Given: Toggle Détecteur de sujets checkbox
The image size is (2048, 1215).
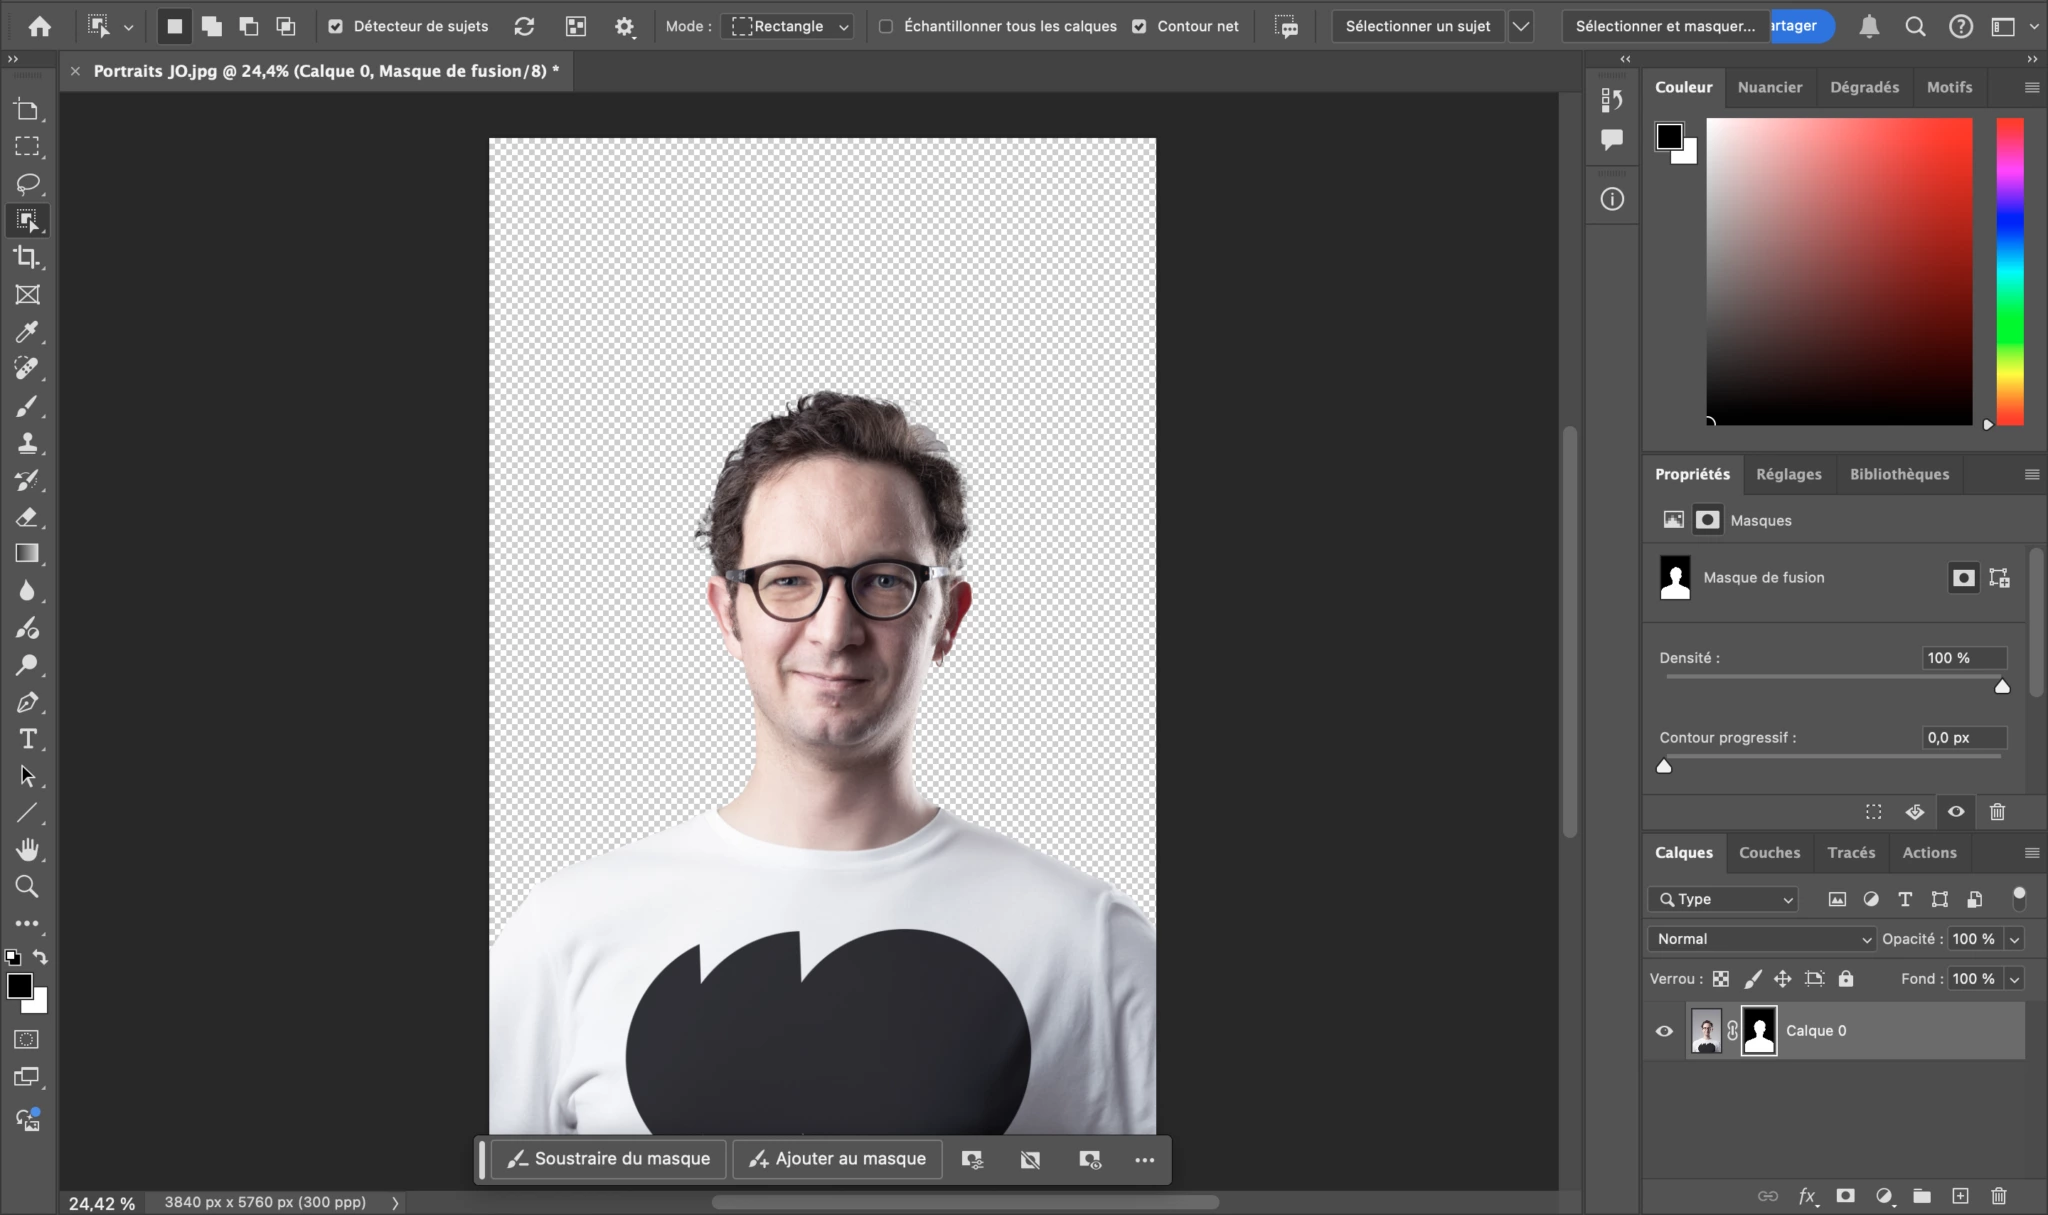Looking at the screenshot, I should [x=336, y=27].
